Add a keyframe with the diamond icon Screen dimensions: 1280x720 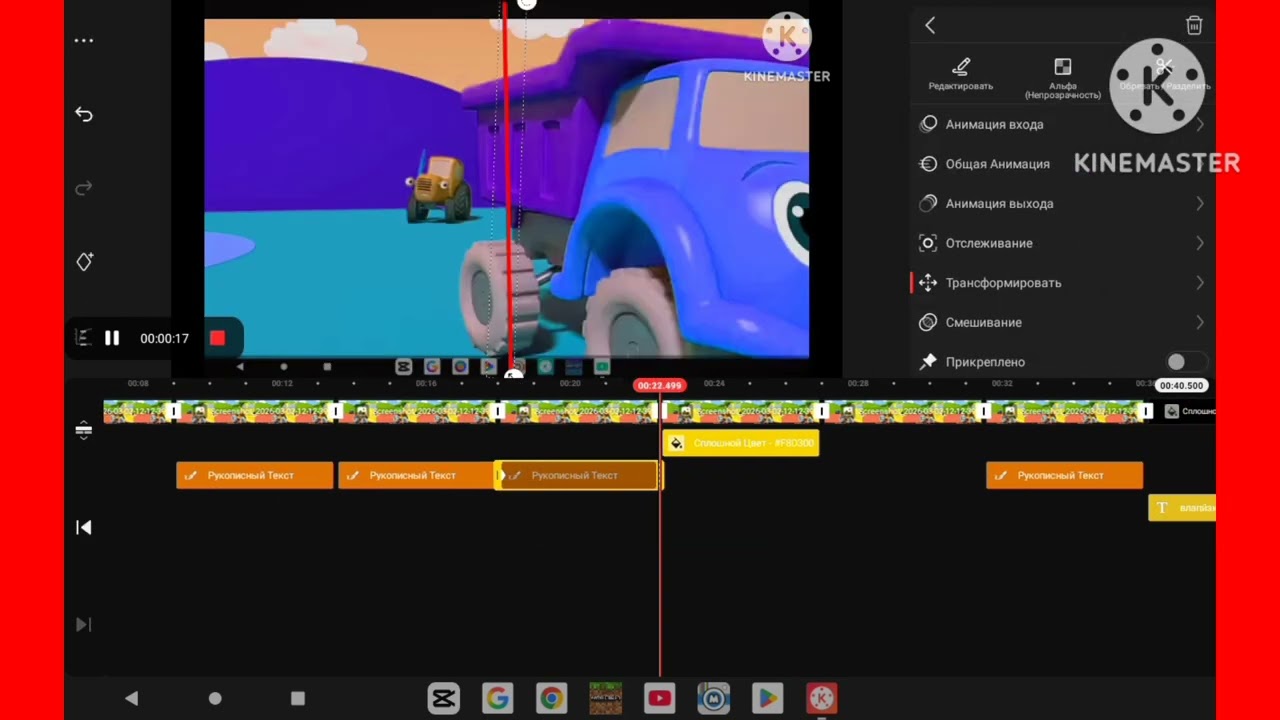point(85,261)
